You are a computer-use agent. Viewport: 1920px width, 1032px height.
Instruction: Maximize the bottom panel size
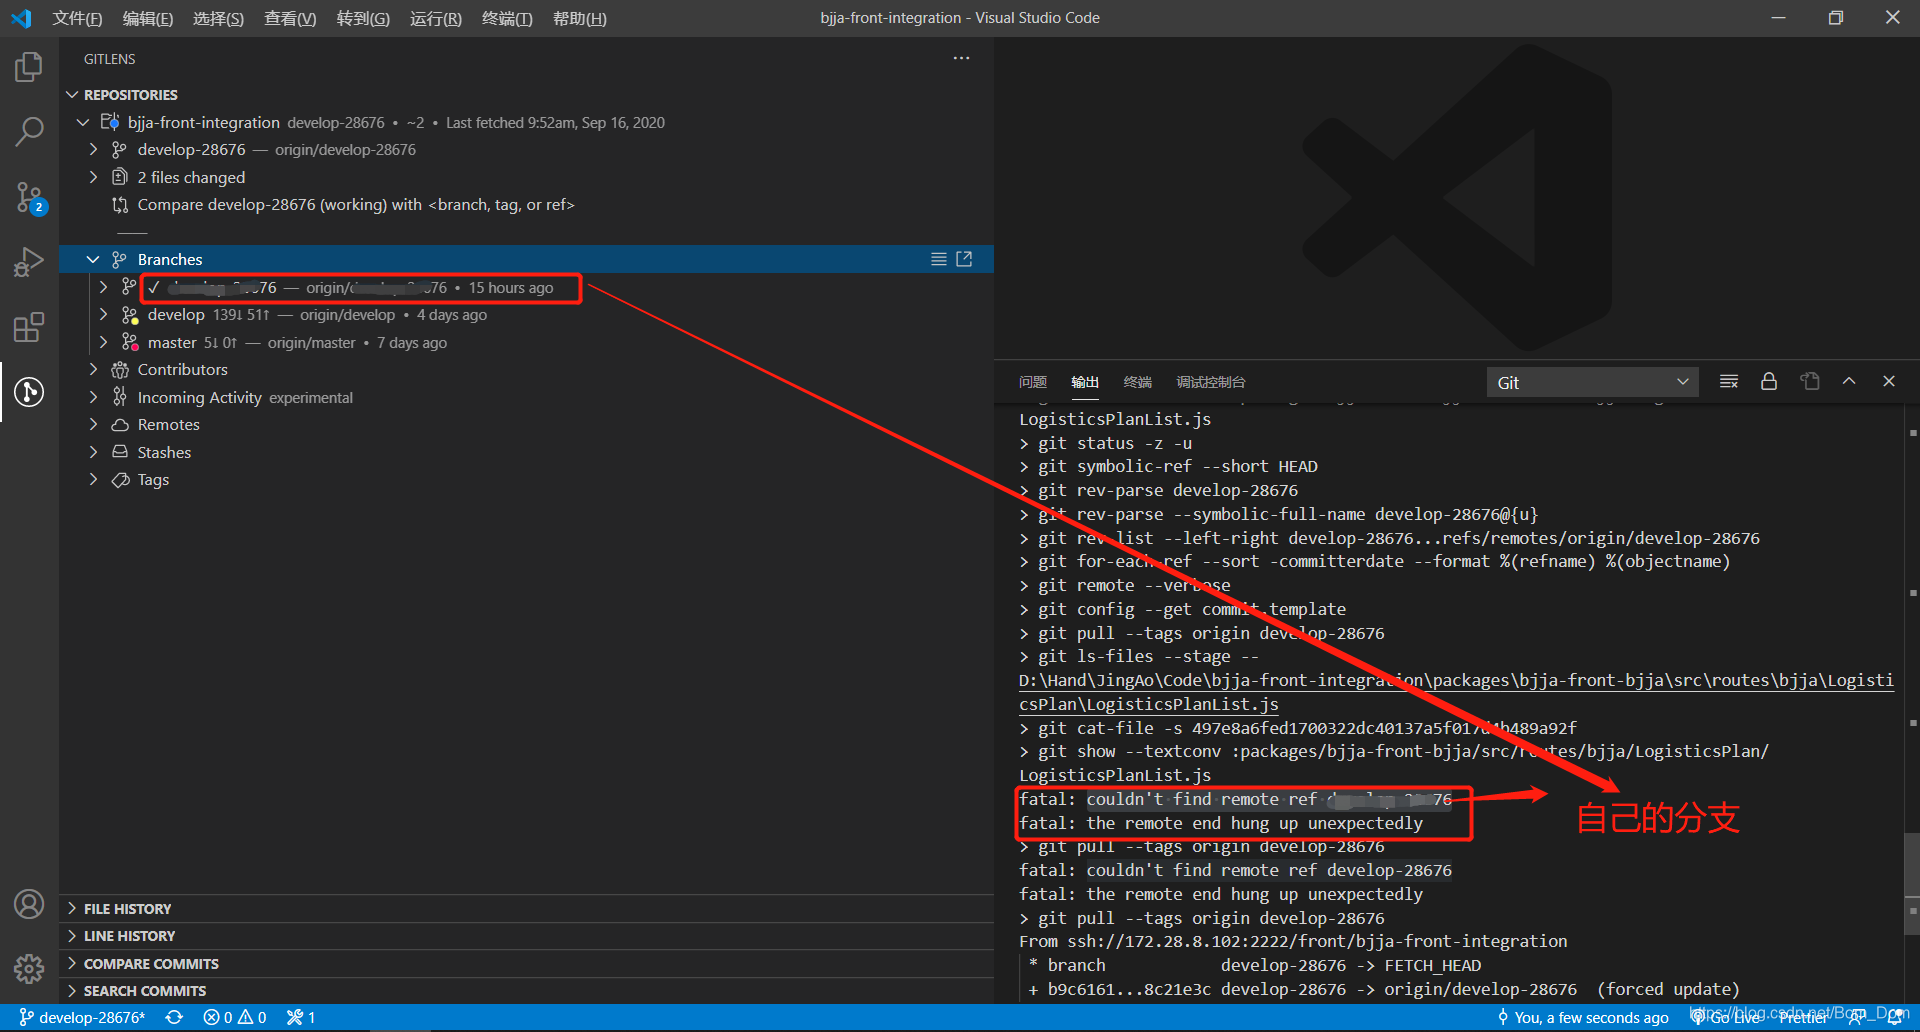[1849, 382]
